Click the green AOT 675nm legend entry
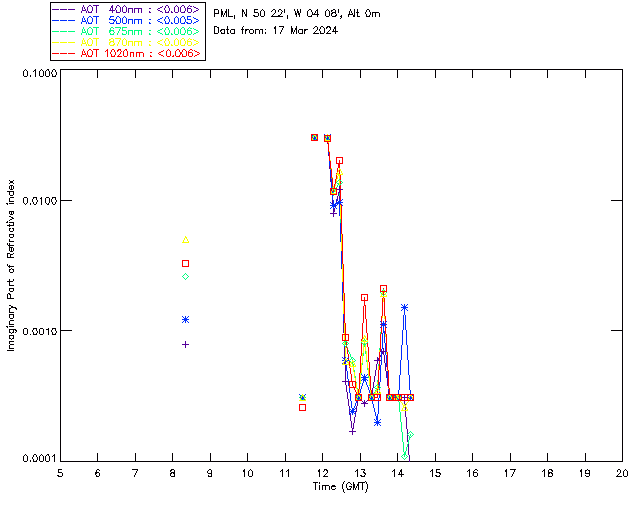 126,31
